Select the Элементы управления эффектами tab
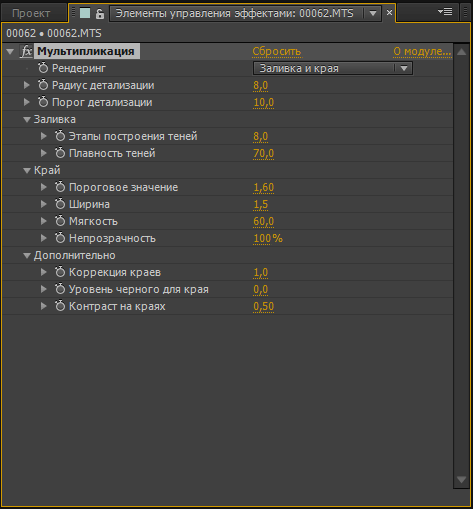The height and width of the screenshot is (509, 473). pyautogui.click(x=234, y=13)
